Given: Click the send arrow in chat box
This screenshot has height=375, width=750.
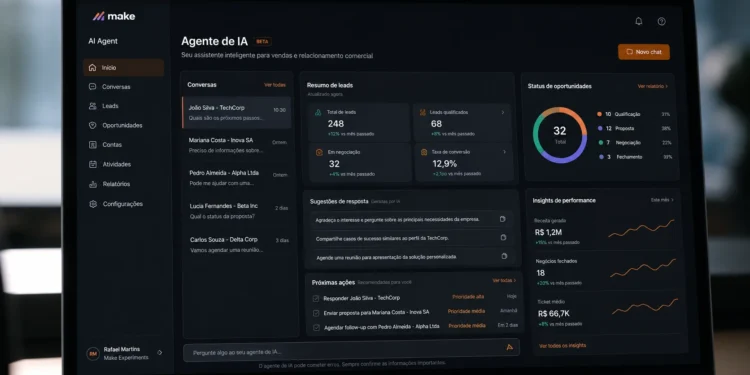Looking at the screenshot, I should 509,347.
